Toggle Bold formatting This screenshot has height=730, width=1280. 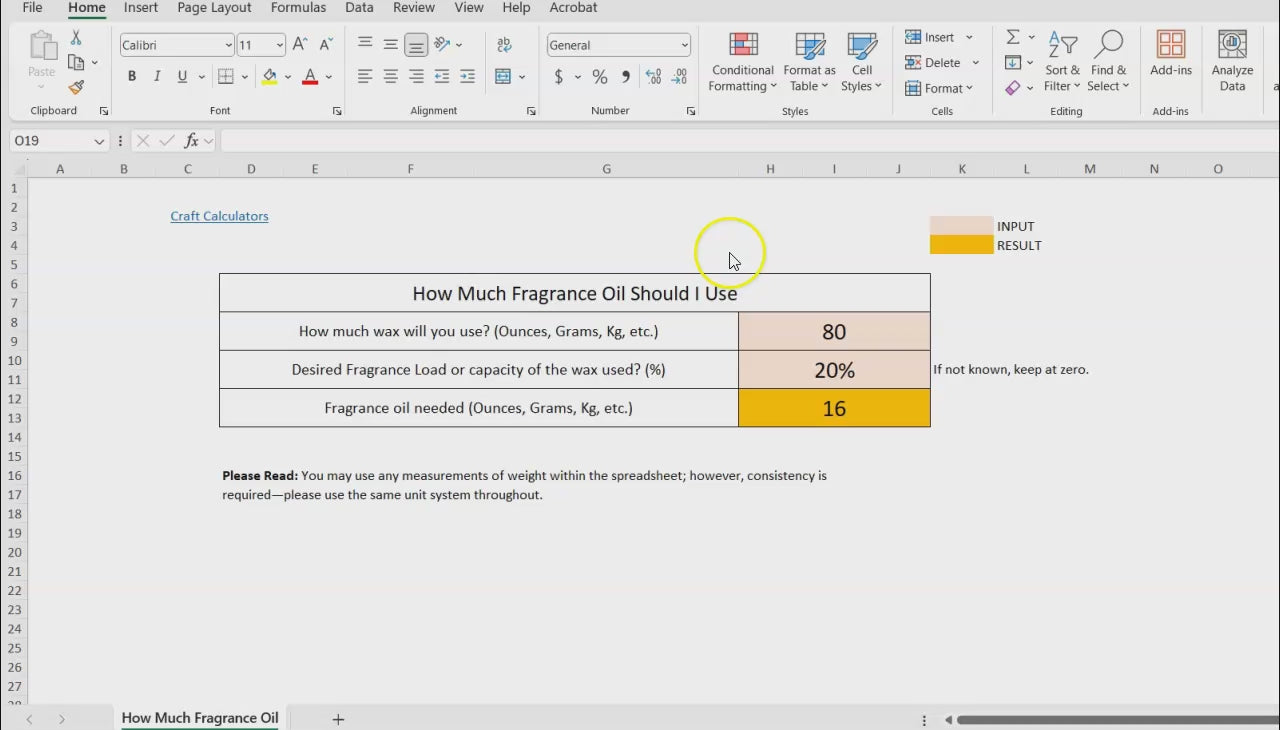132,77
